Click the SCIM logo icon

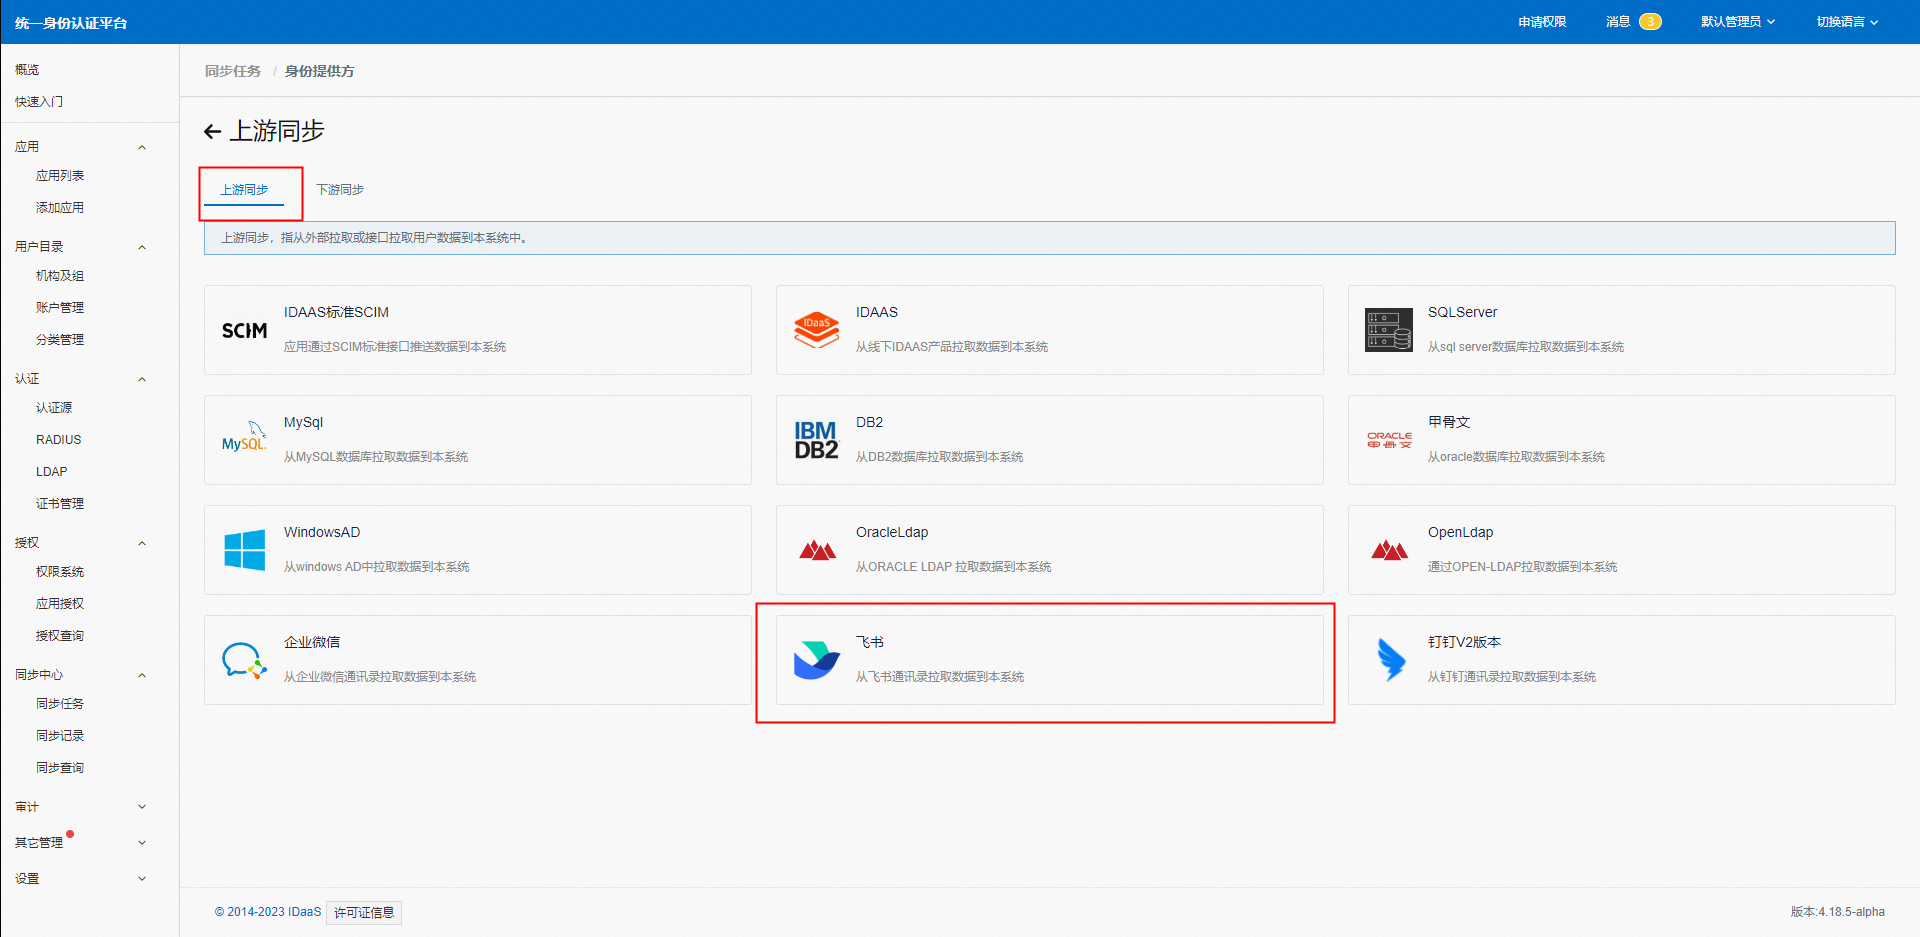coord(244,330)
